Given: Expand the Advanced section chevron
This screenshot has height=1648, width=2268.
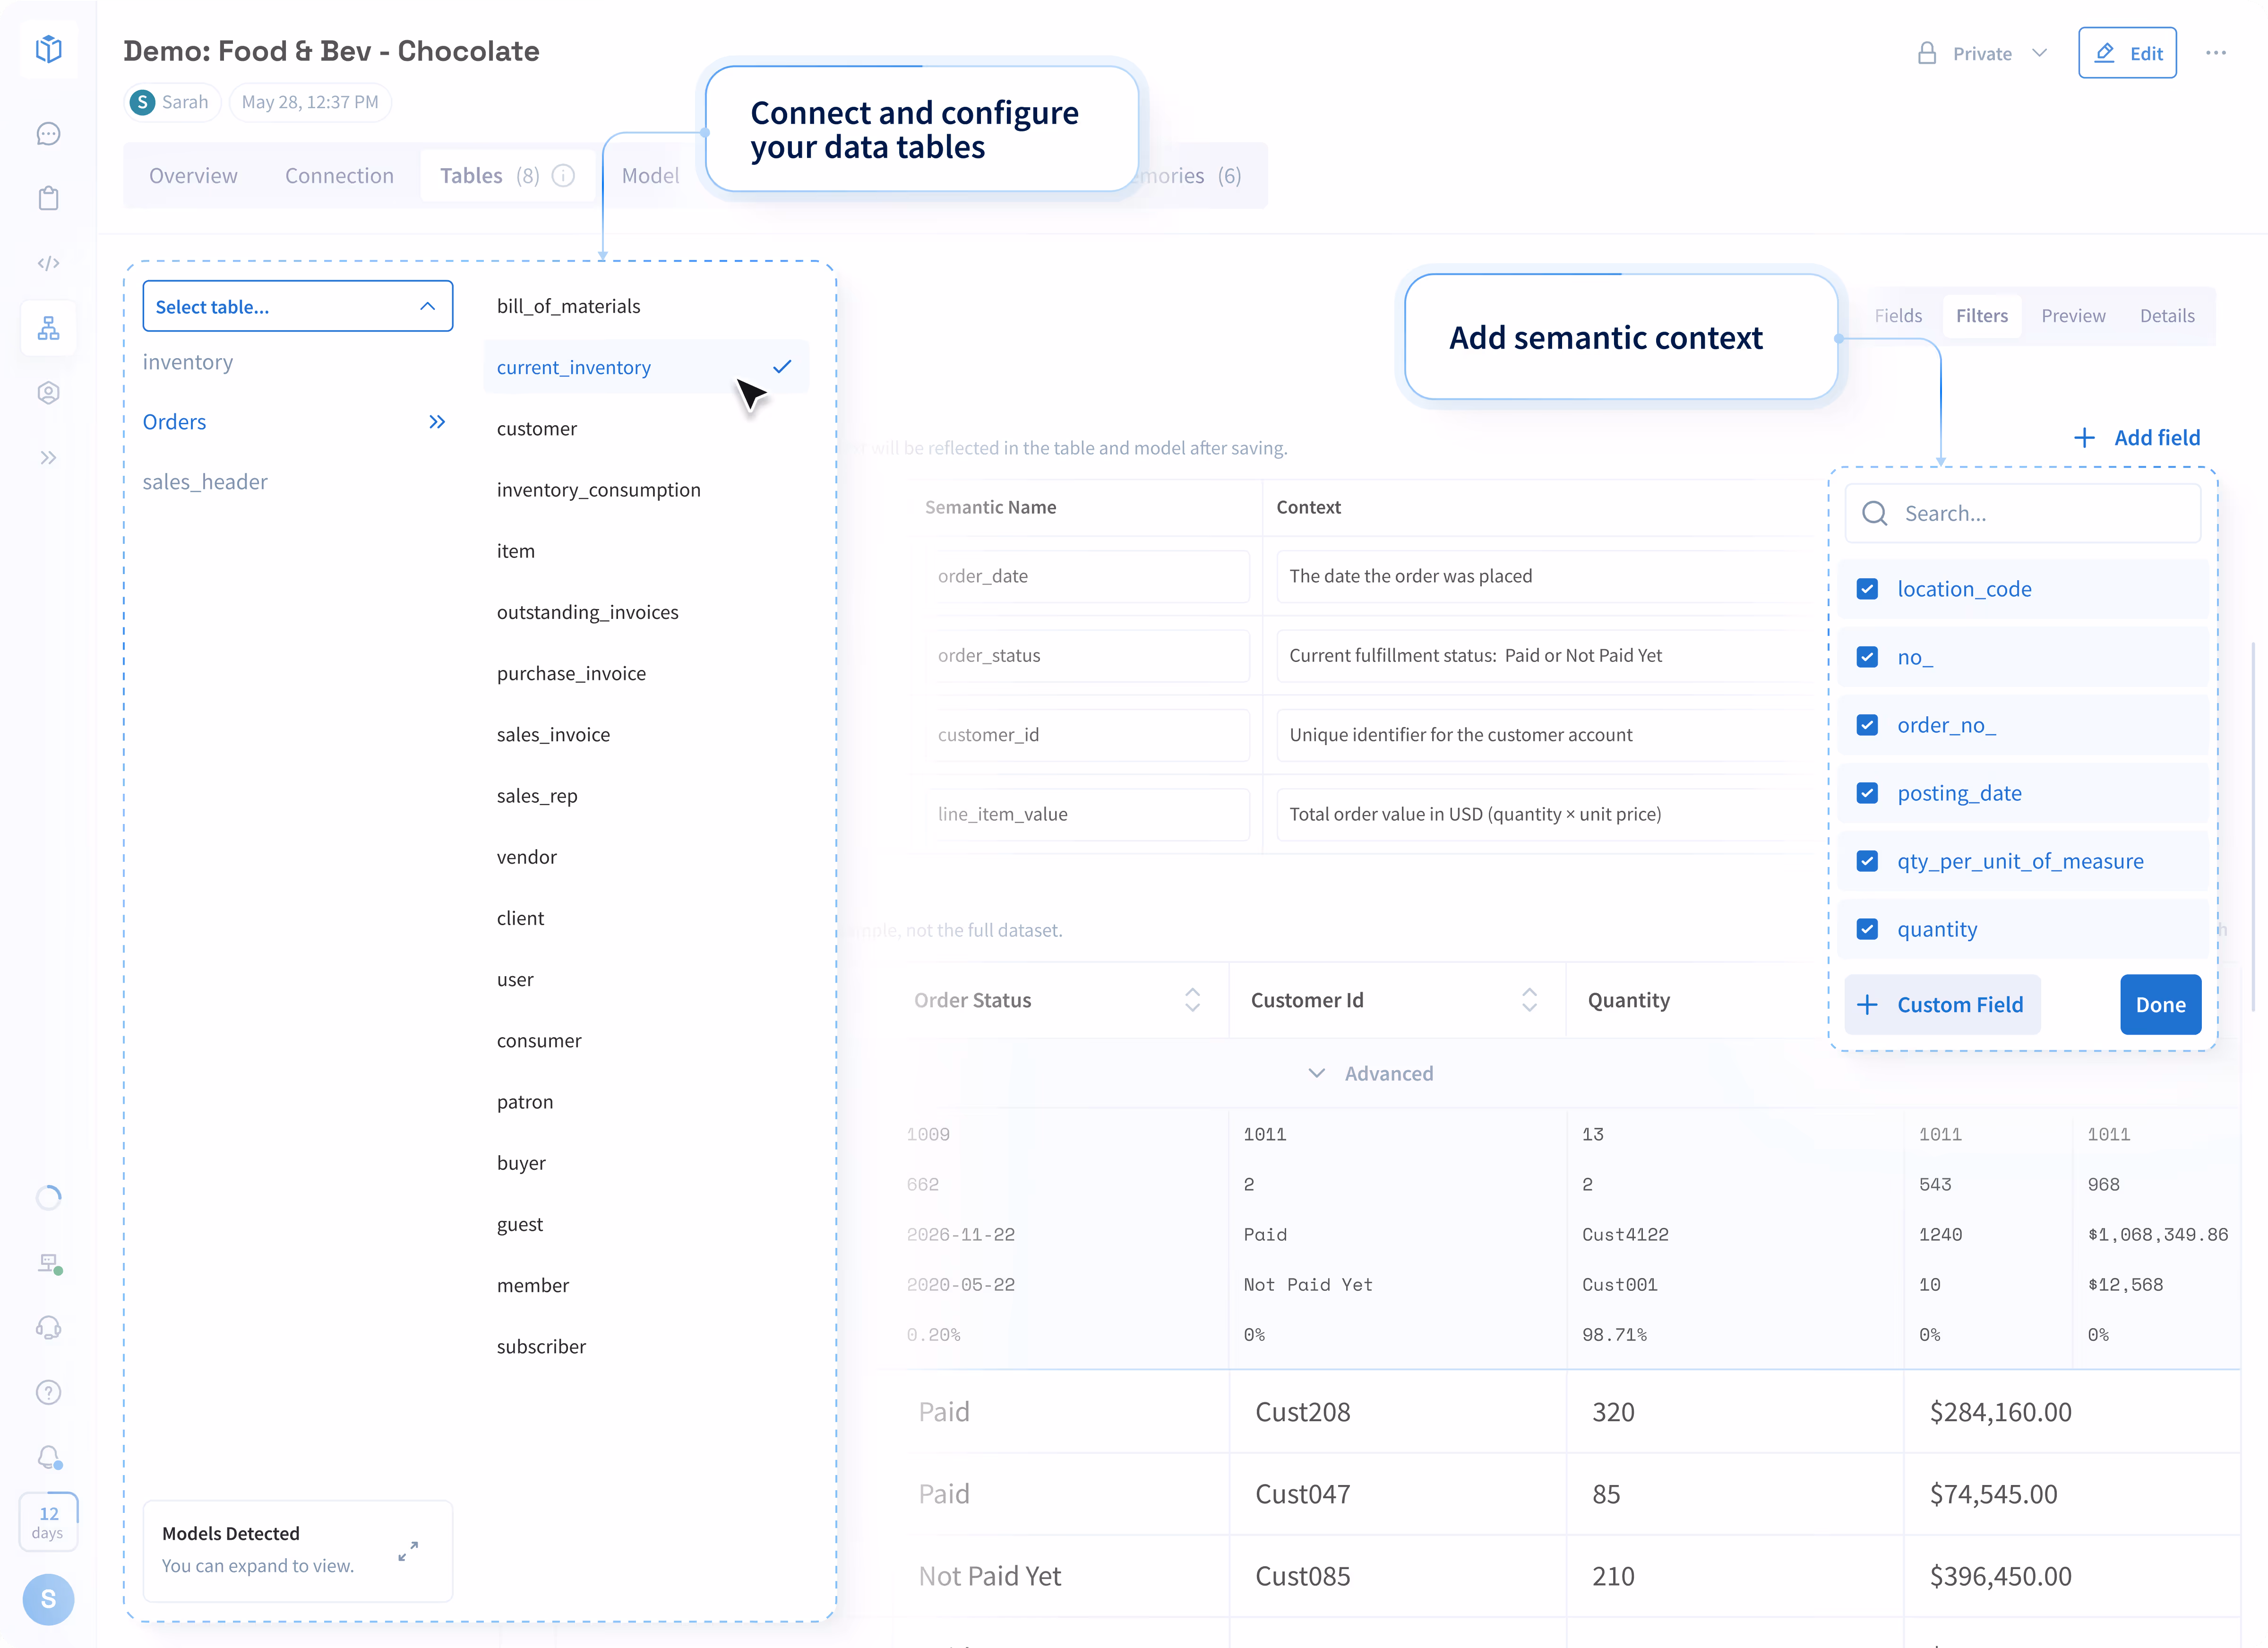Looking at the screenshot, I should (x=1317, y=1073).
